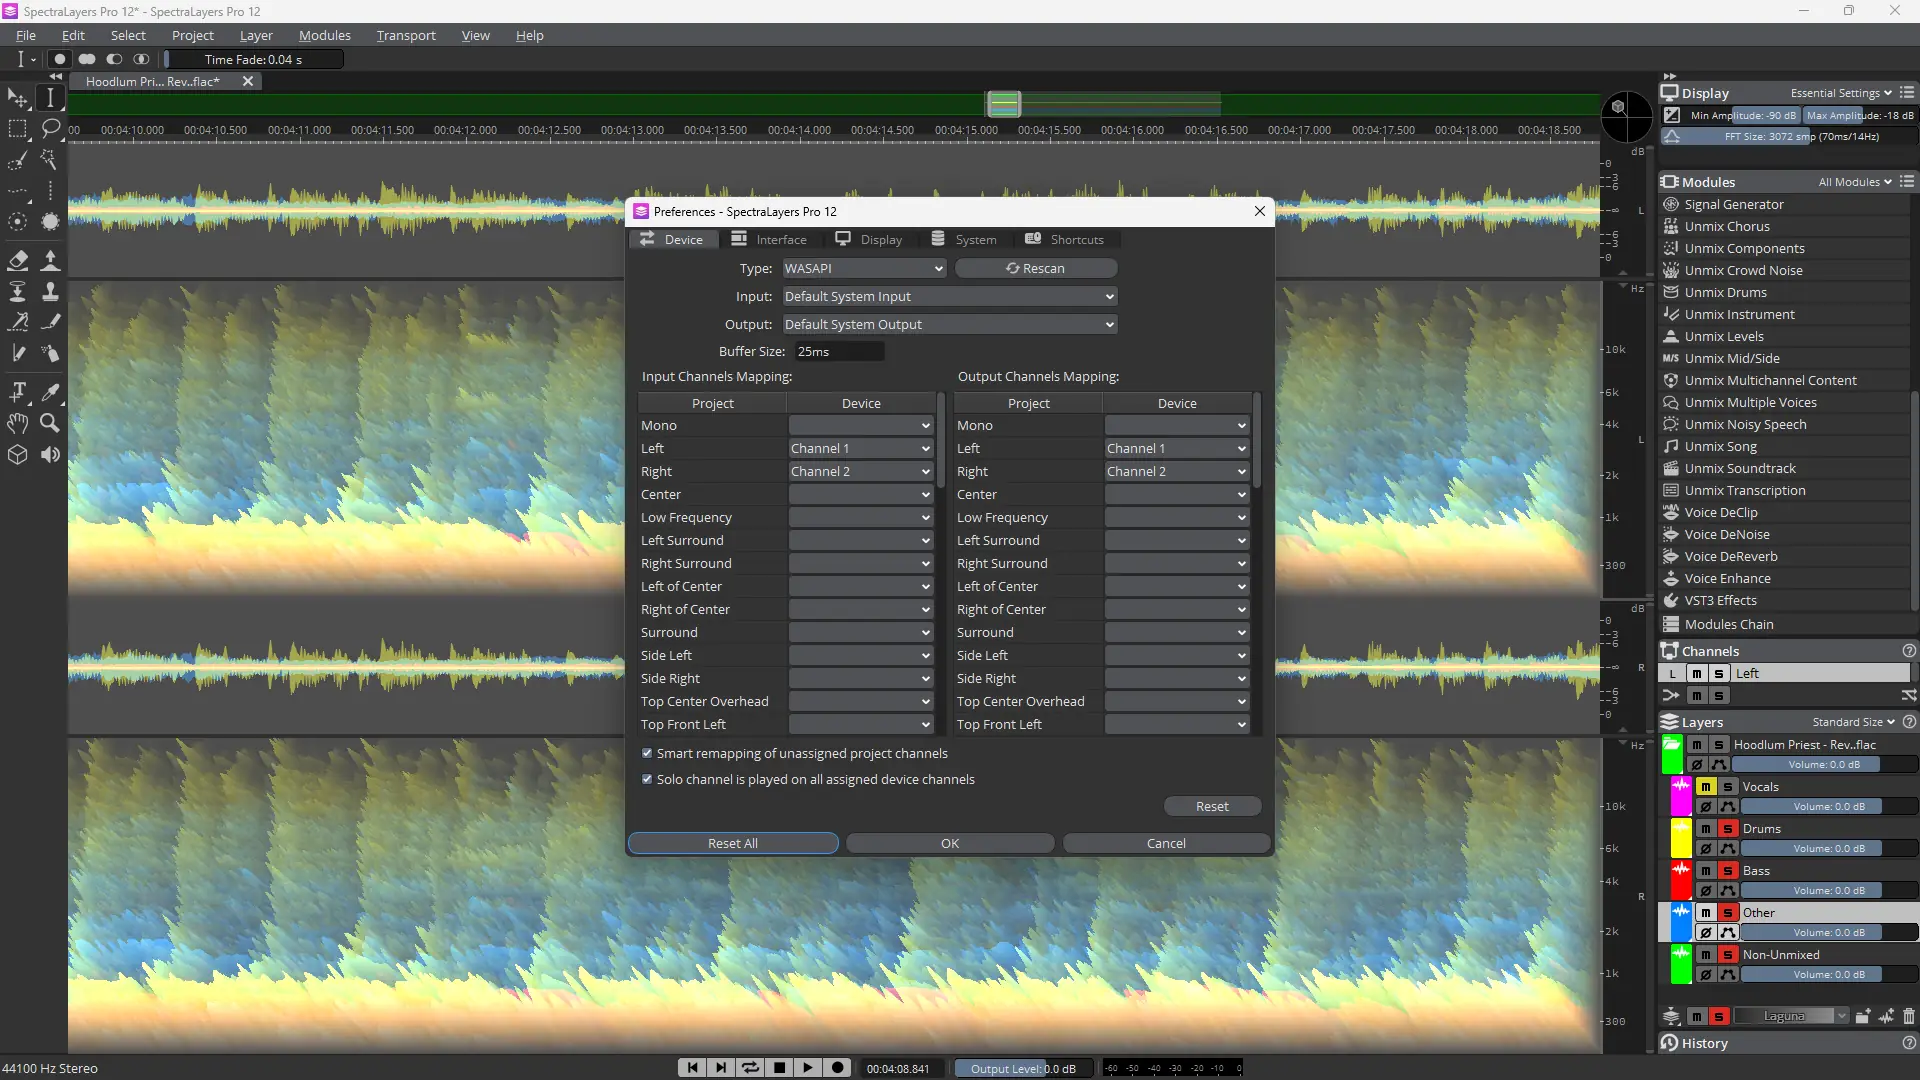Open the Modules menu

324,35
